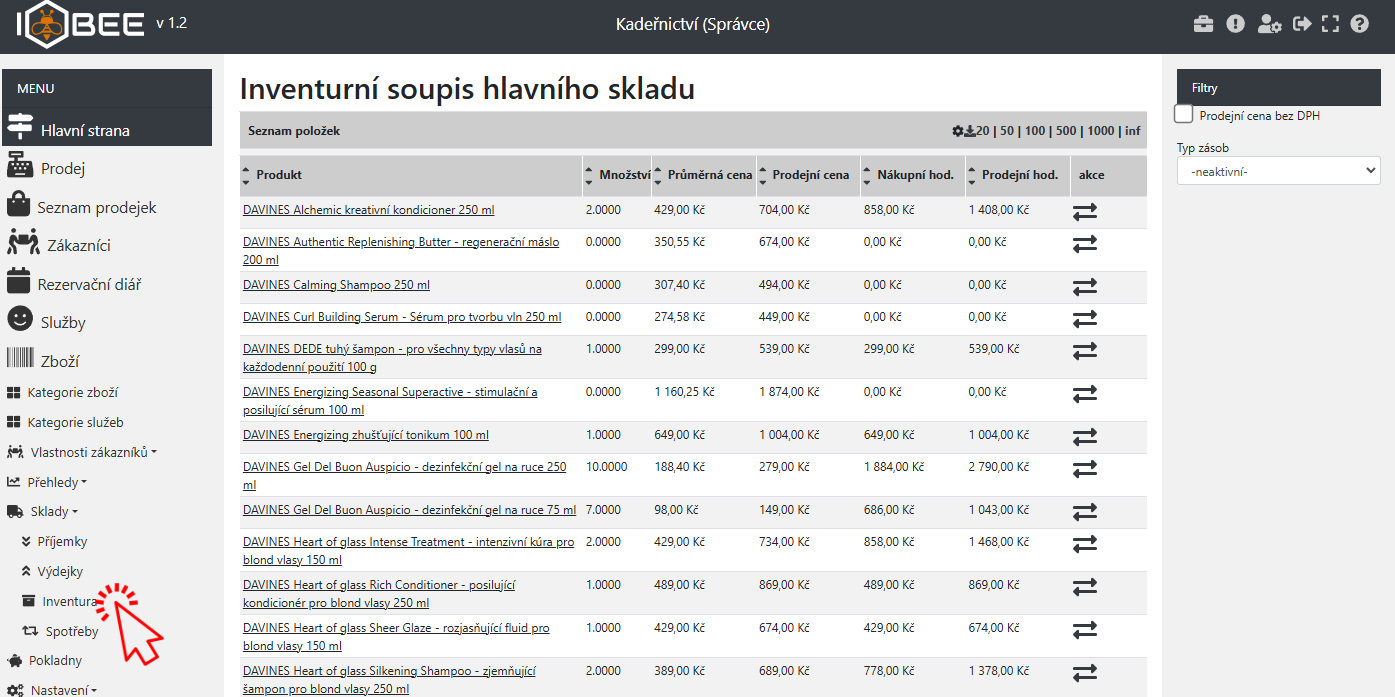The width and height of the screenshot is (1395, 697).
Task: Toggle the Prodejní cena bez DPH checkbox
Action: click(1184, 115)
